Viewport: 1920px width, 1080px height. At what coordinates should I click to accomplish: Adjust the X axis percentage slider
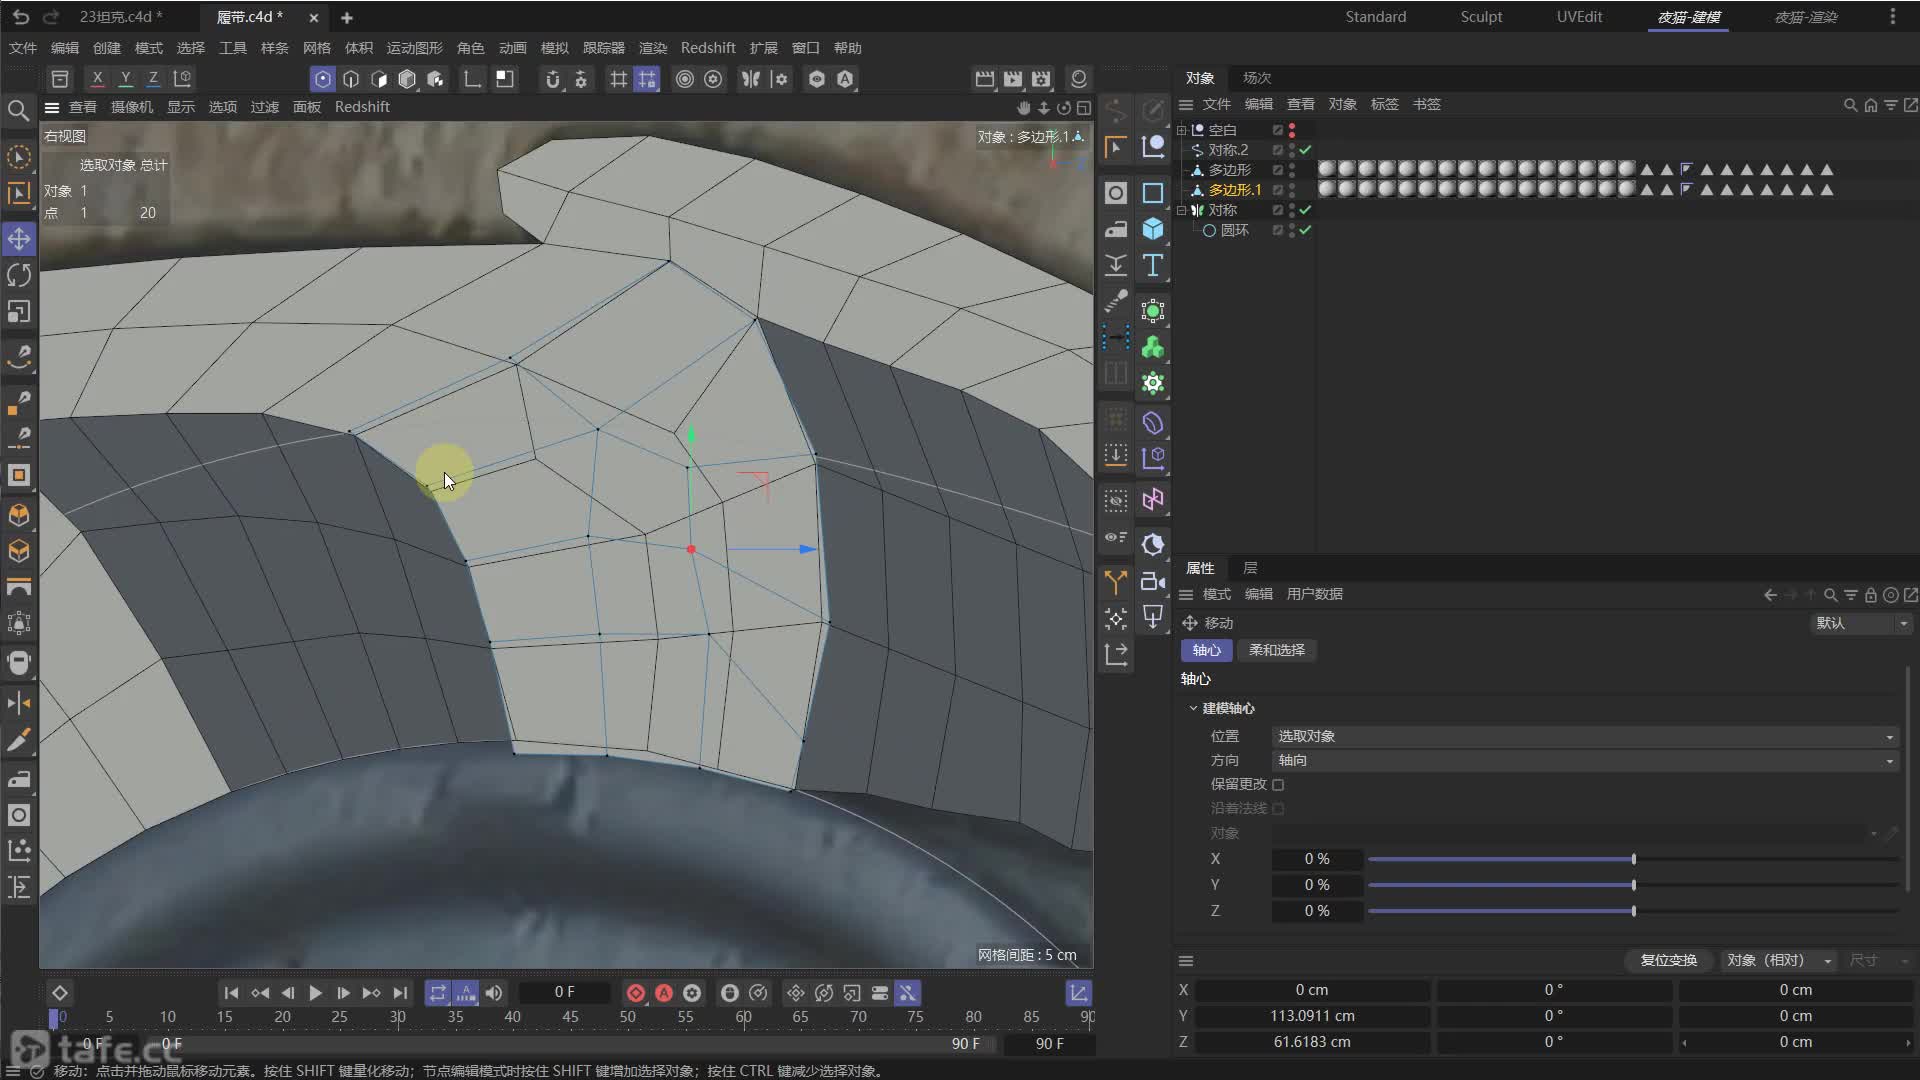pos(1633,859)
